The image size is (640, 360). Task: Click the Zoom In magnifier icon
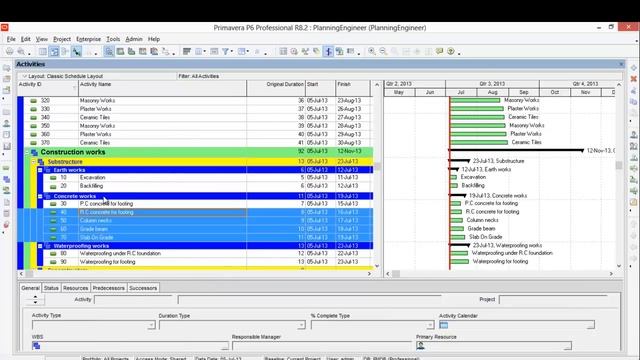372,51
